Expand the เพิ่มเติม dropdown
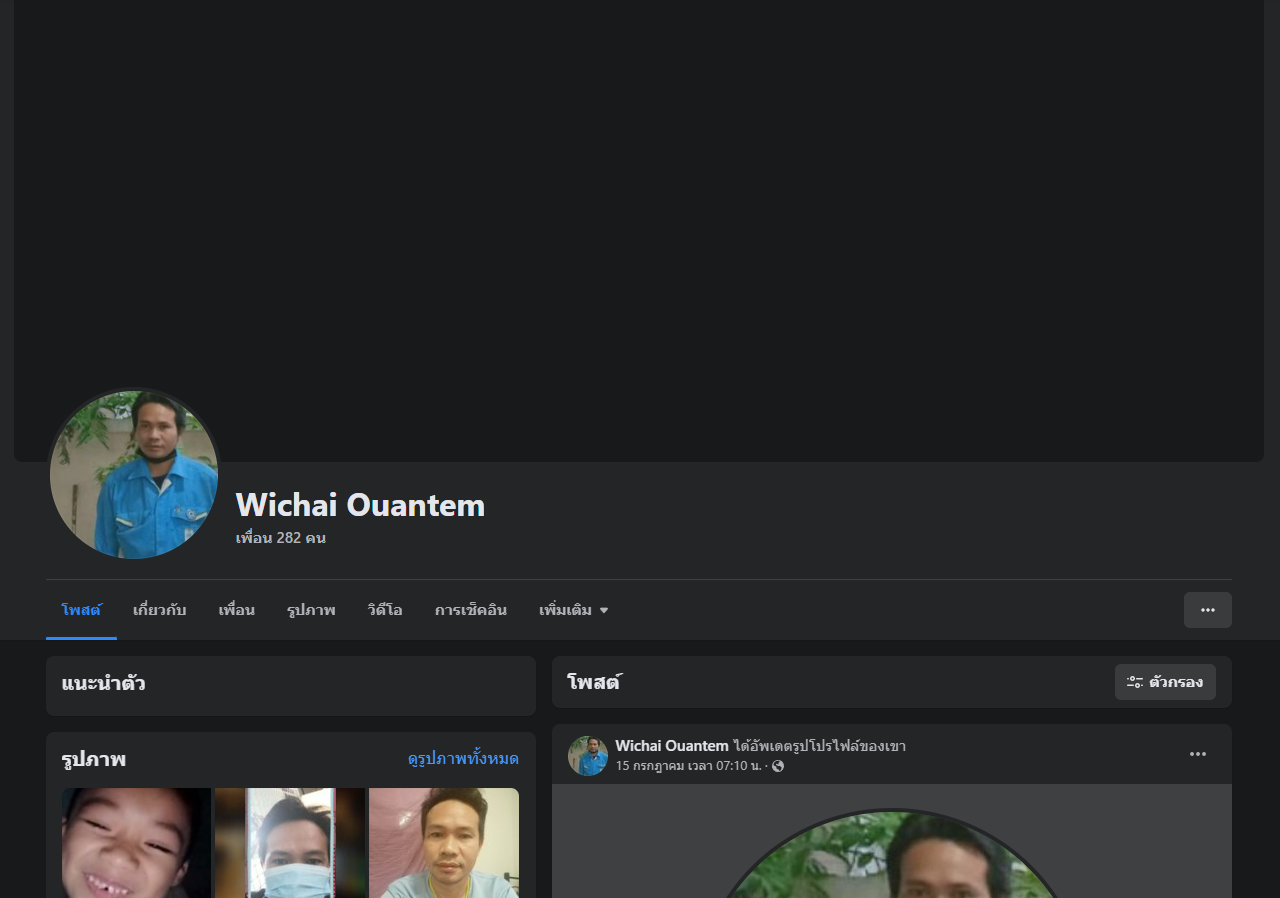The width and height of the screenshot is (1280, 898). point(574,610)
